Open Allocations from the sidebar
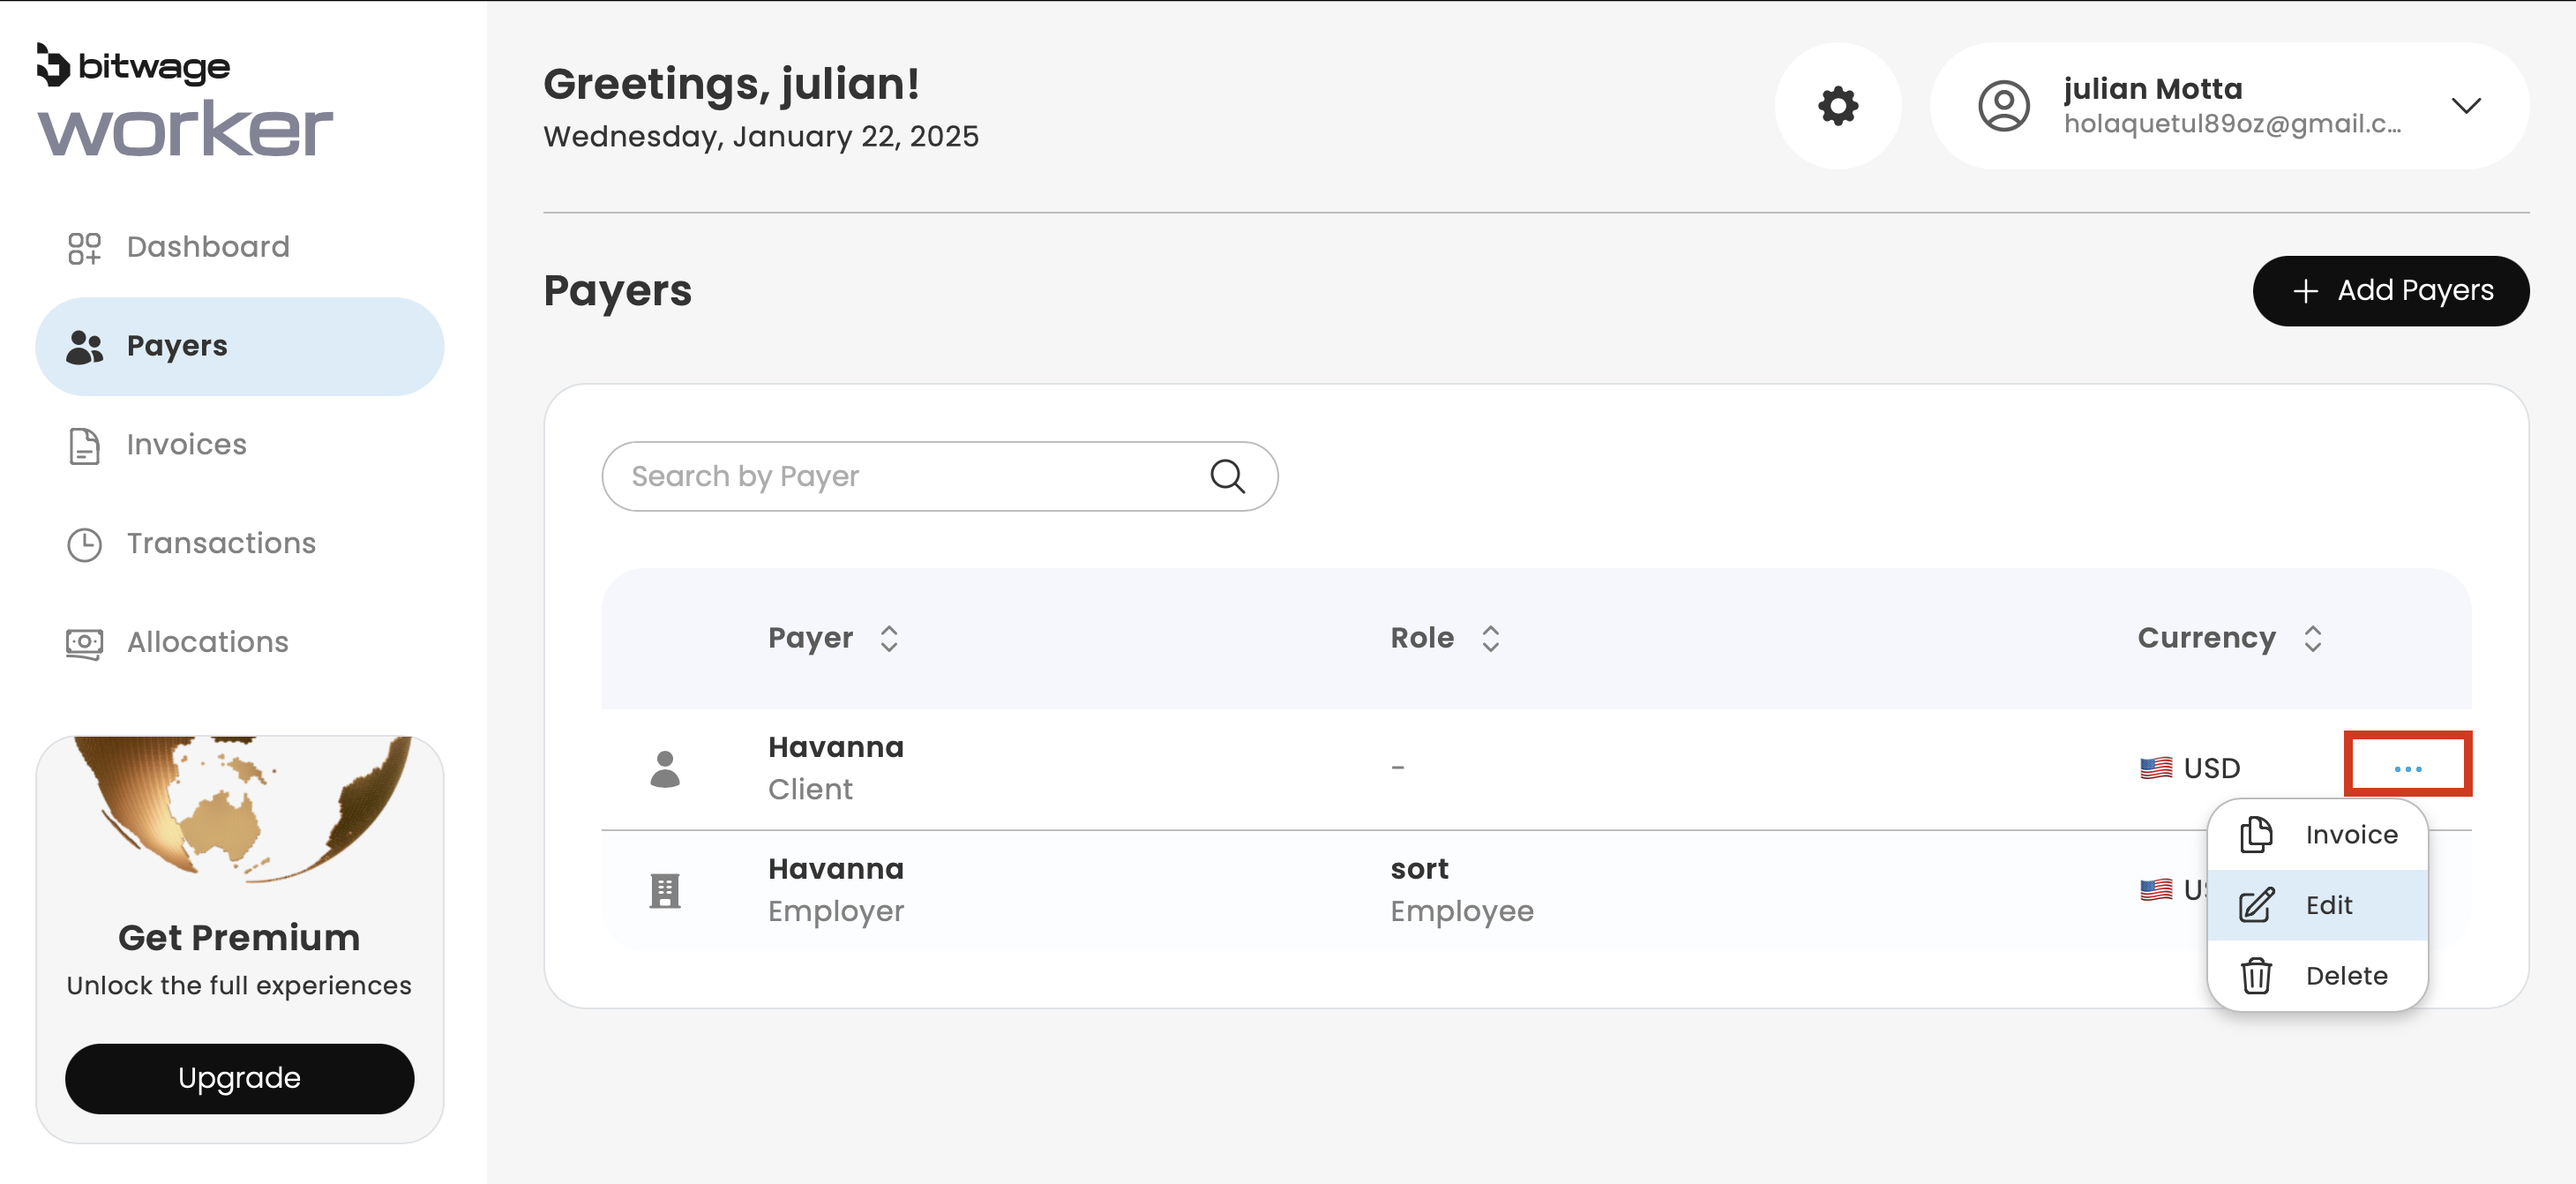The height and width of the screenshot is (1184, 2576). coord(207,642)
